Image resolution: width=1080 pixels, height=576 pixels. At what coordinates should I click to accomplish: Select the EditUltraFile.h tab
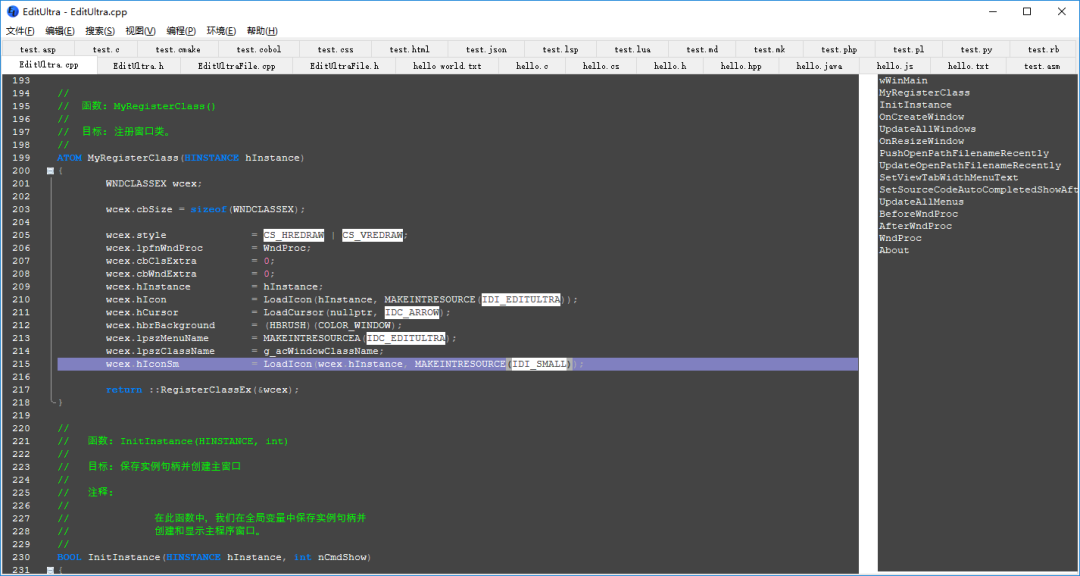344,66
